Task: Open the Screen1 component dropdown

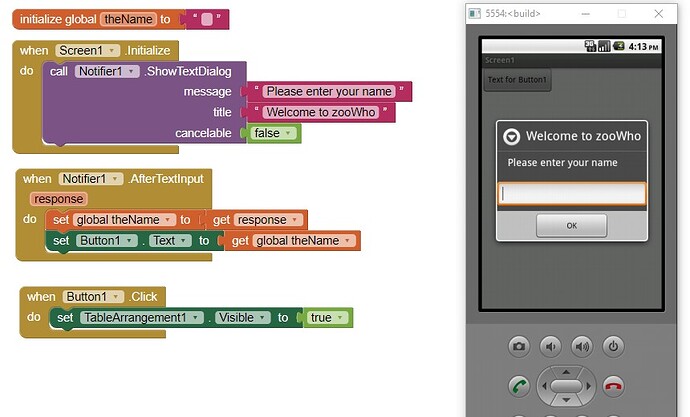Action: click(112, 51)
